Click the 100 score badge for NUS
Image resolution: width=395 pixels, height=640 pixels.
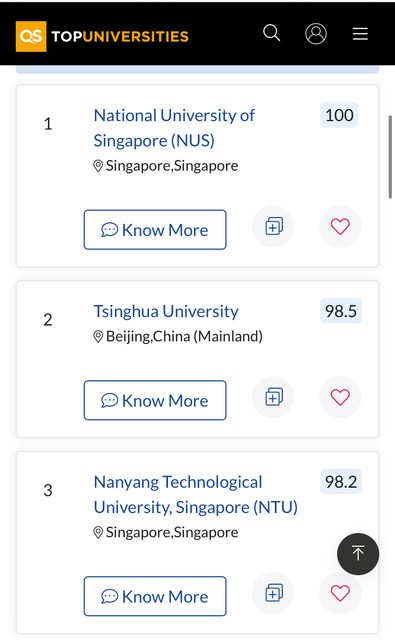coord(339,115)
